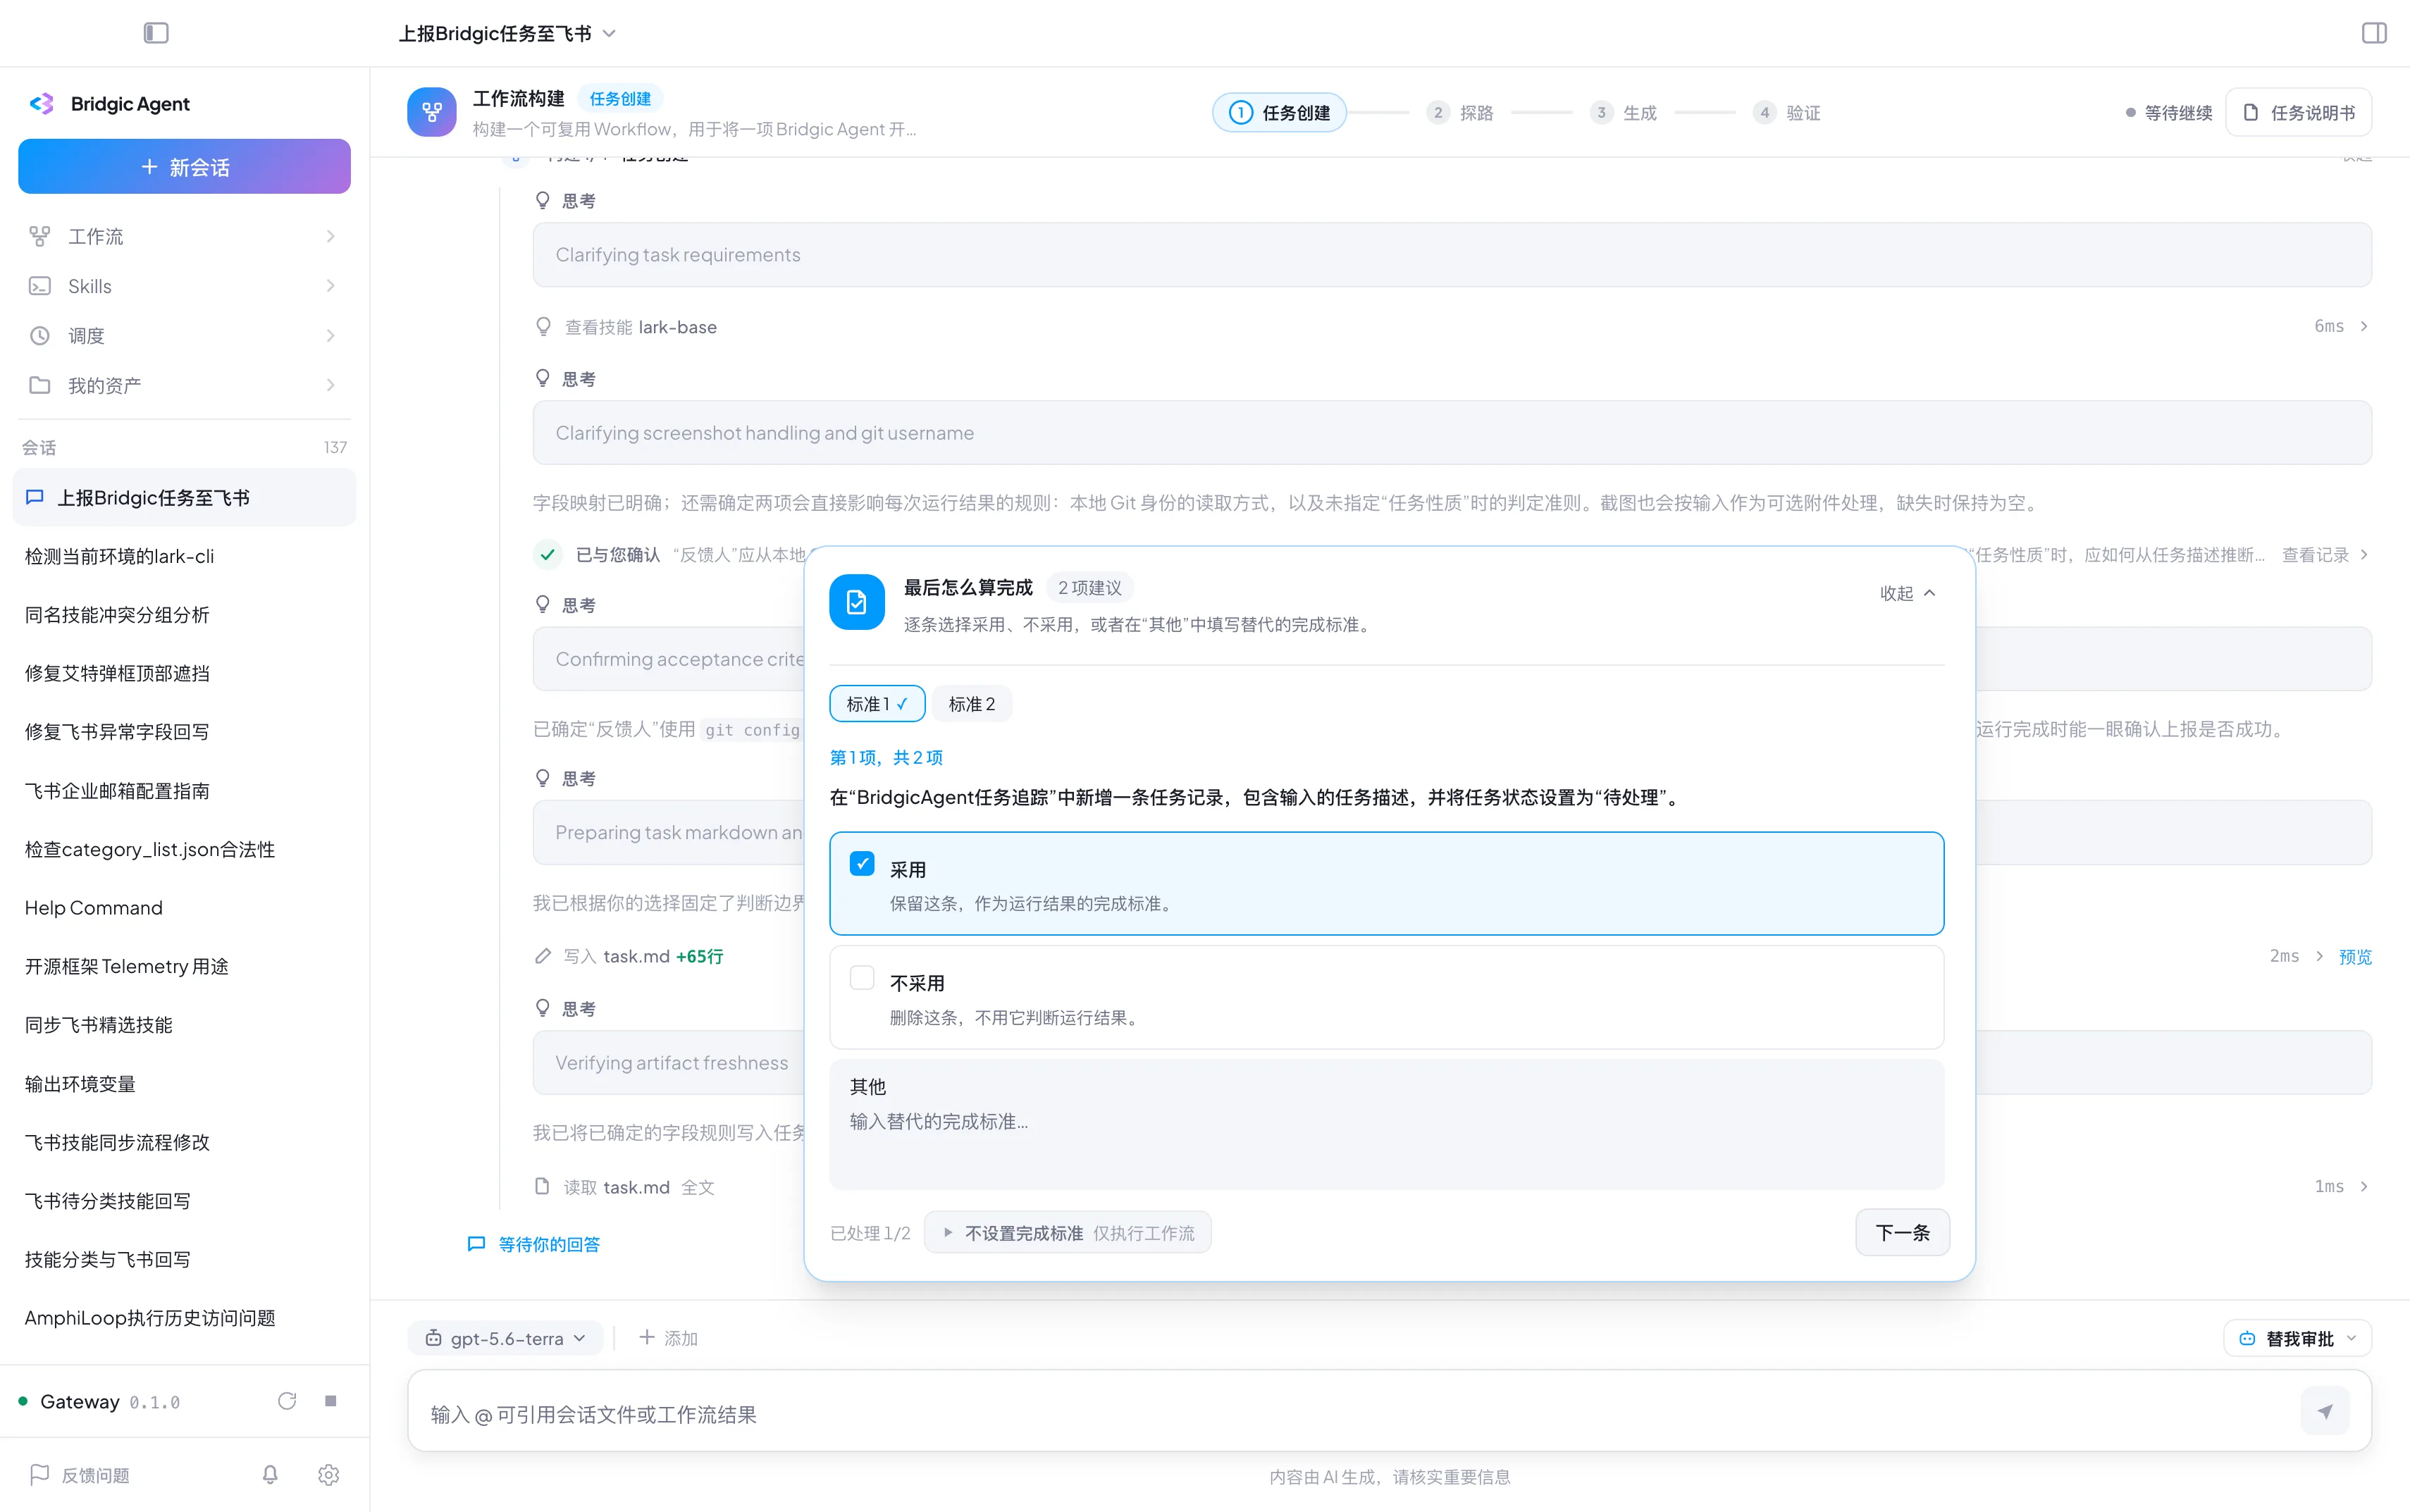
Task: Click step 2 探路 in progress bar
Action: pyautogui.click(x=1460, y=112)
